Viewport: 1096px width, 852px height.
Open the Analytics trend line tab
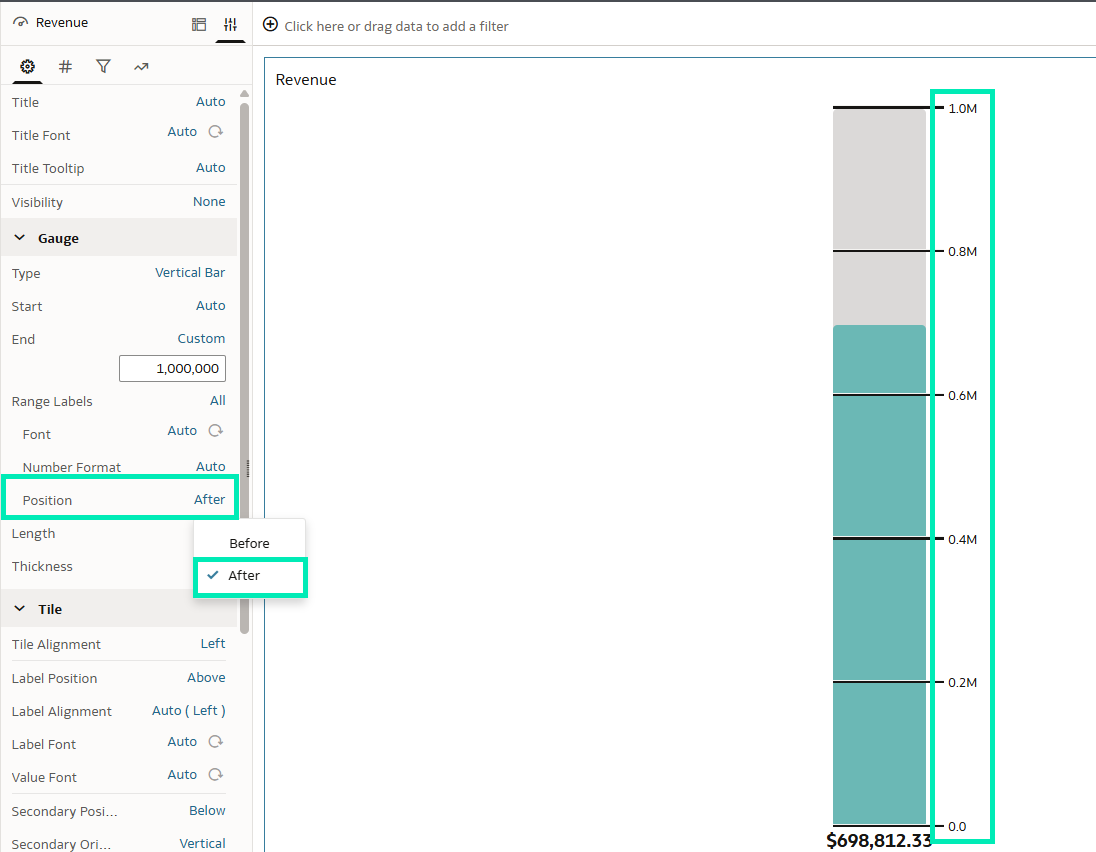[141, 67]
